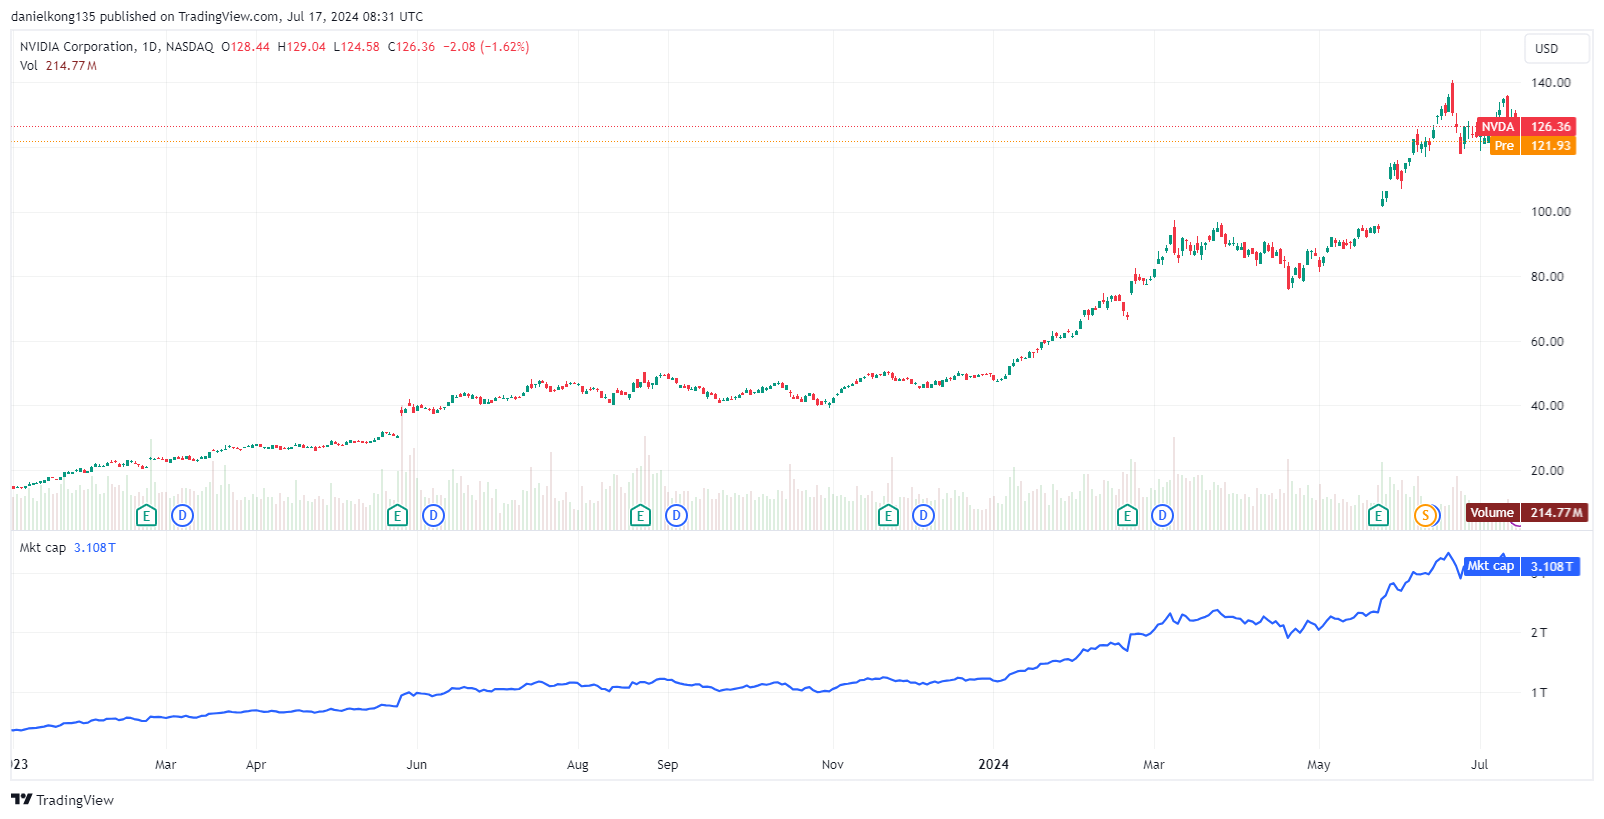Viewport: 1604px width, 819px height.
Task: Click the rightmost earnings E marker
Action: 1378,516
